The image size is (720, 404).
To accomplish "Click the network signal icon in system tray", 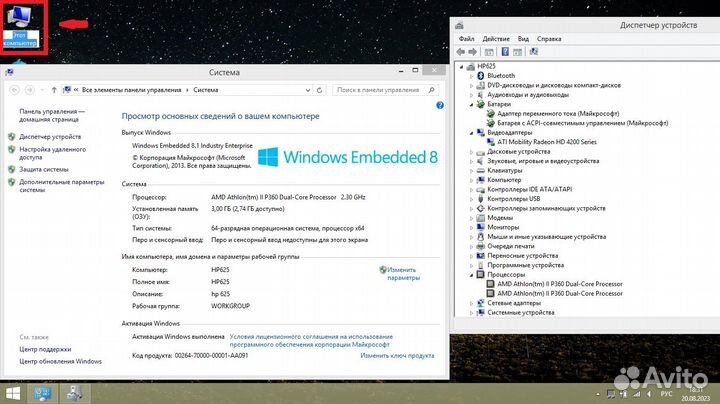I will pos(636,394).
